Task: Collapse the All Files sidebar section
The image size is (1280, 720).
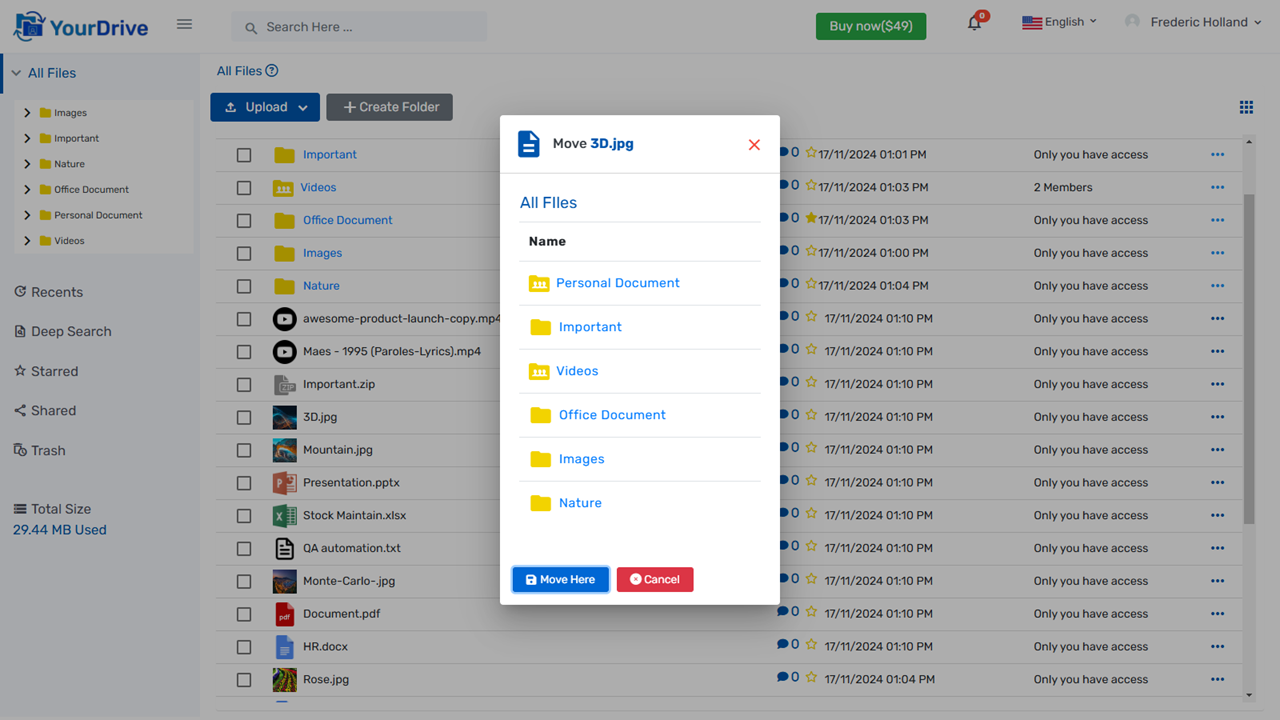Action: pos(17,72)
